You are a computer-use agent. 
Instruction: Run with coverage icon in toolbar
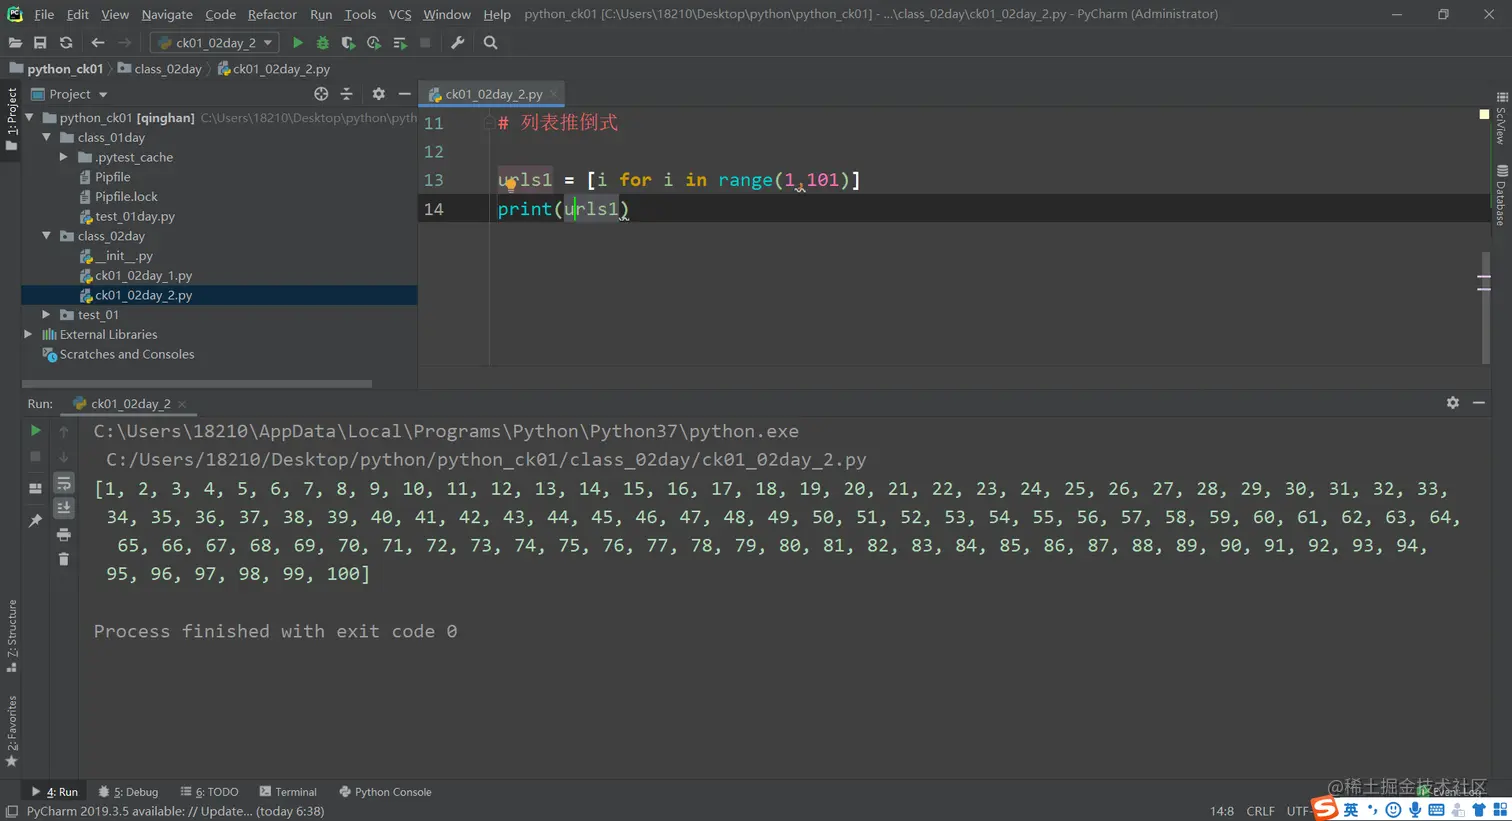point(348,43)
